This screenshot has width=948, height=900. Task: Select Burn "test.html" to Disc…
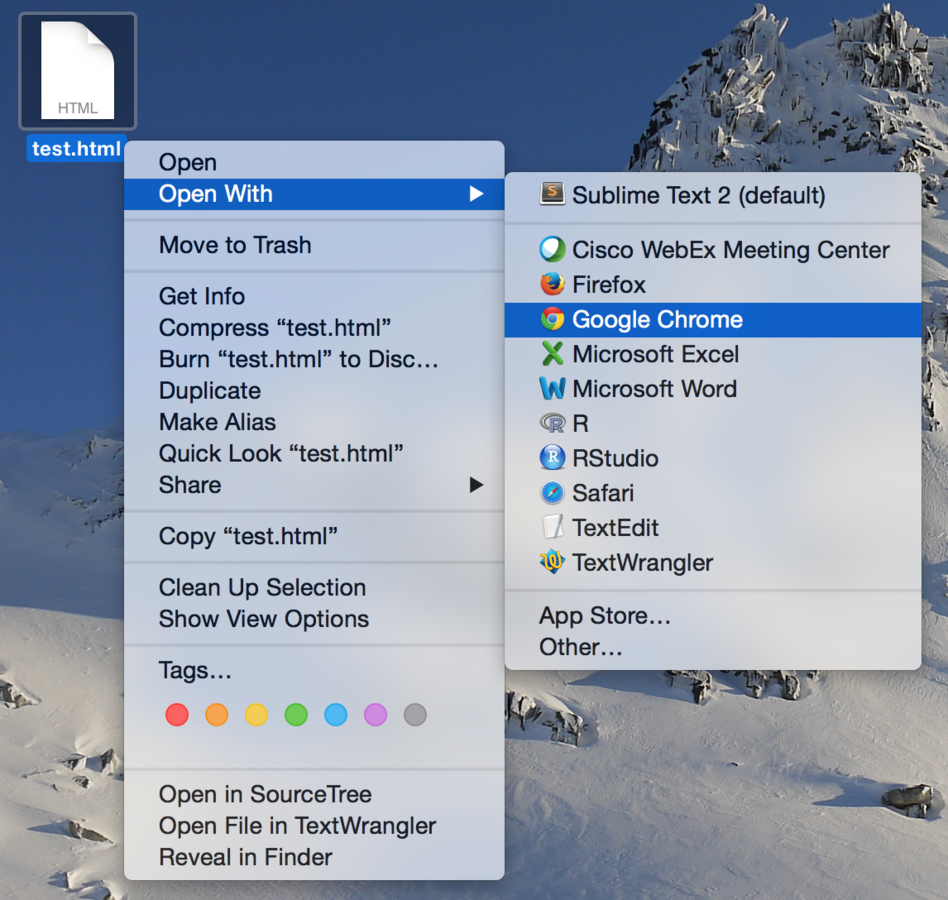tap(314, 359)
